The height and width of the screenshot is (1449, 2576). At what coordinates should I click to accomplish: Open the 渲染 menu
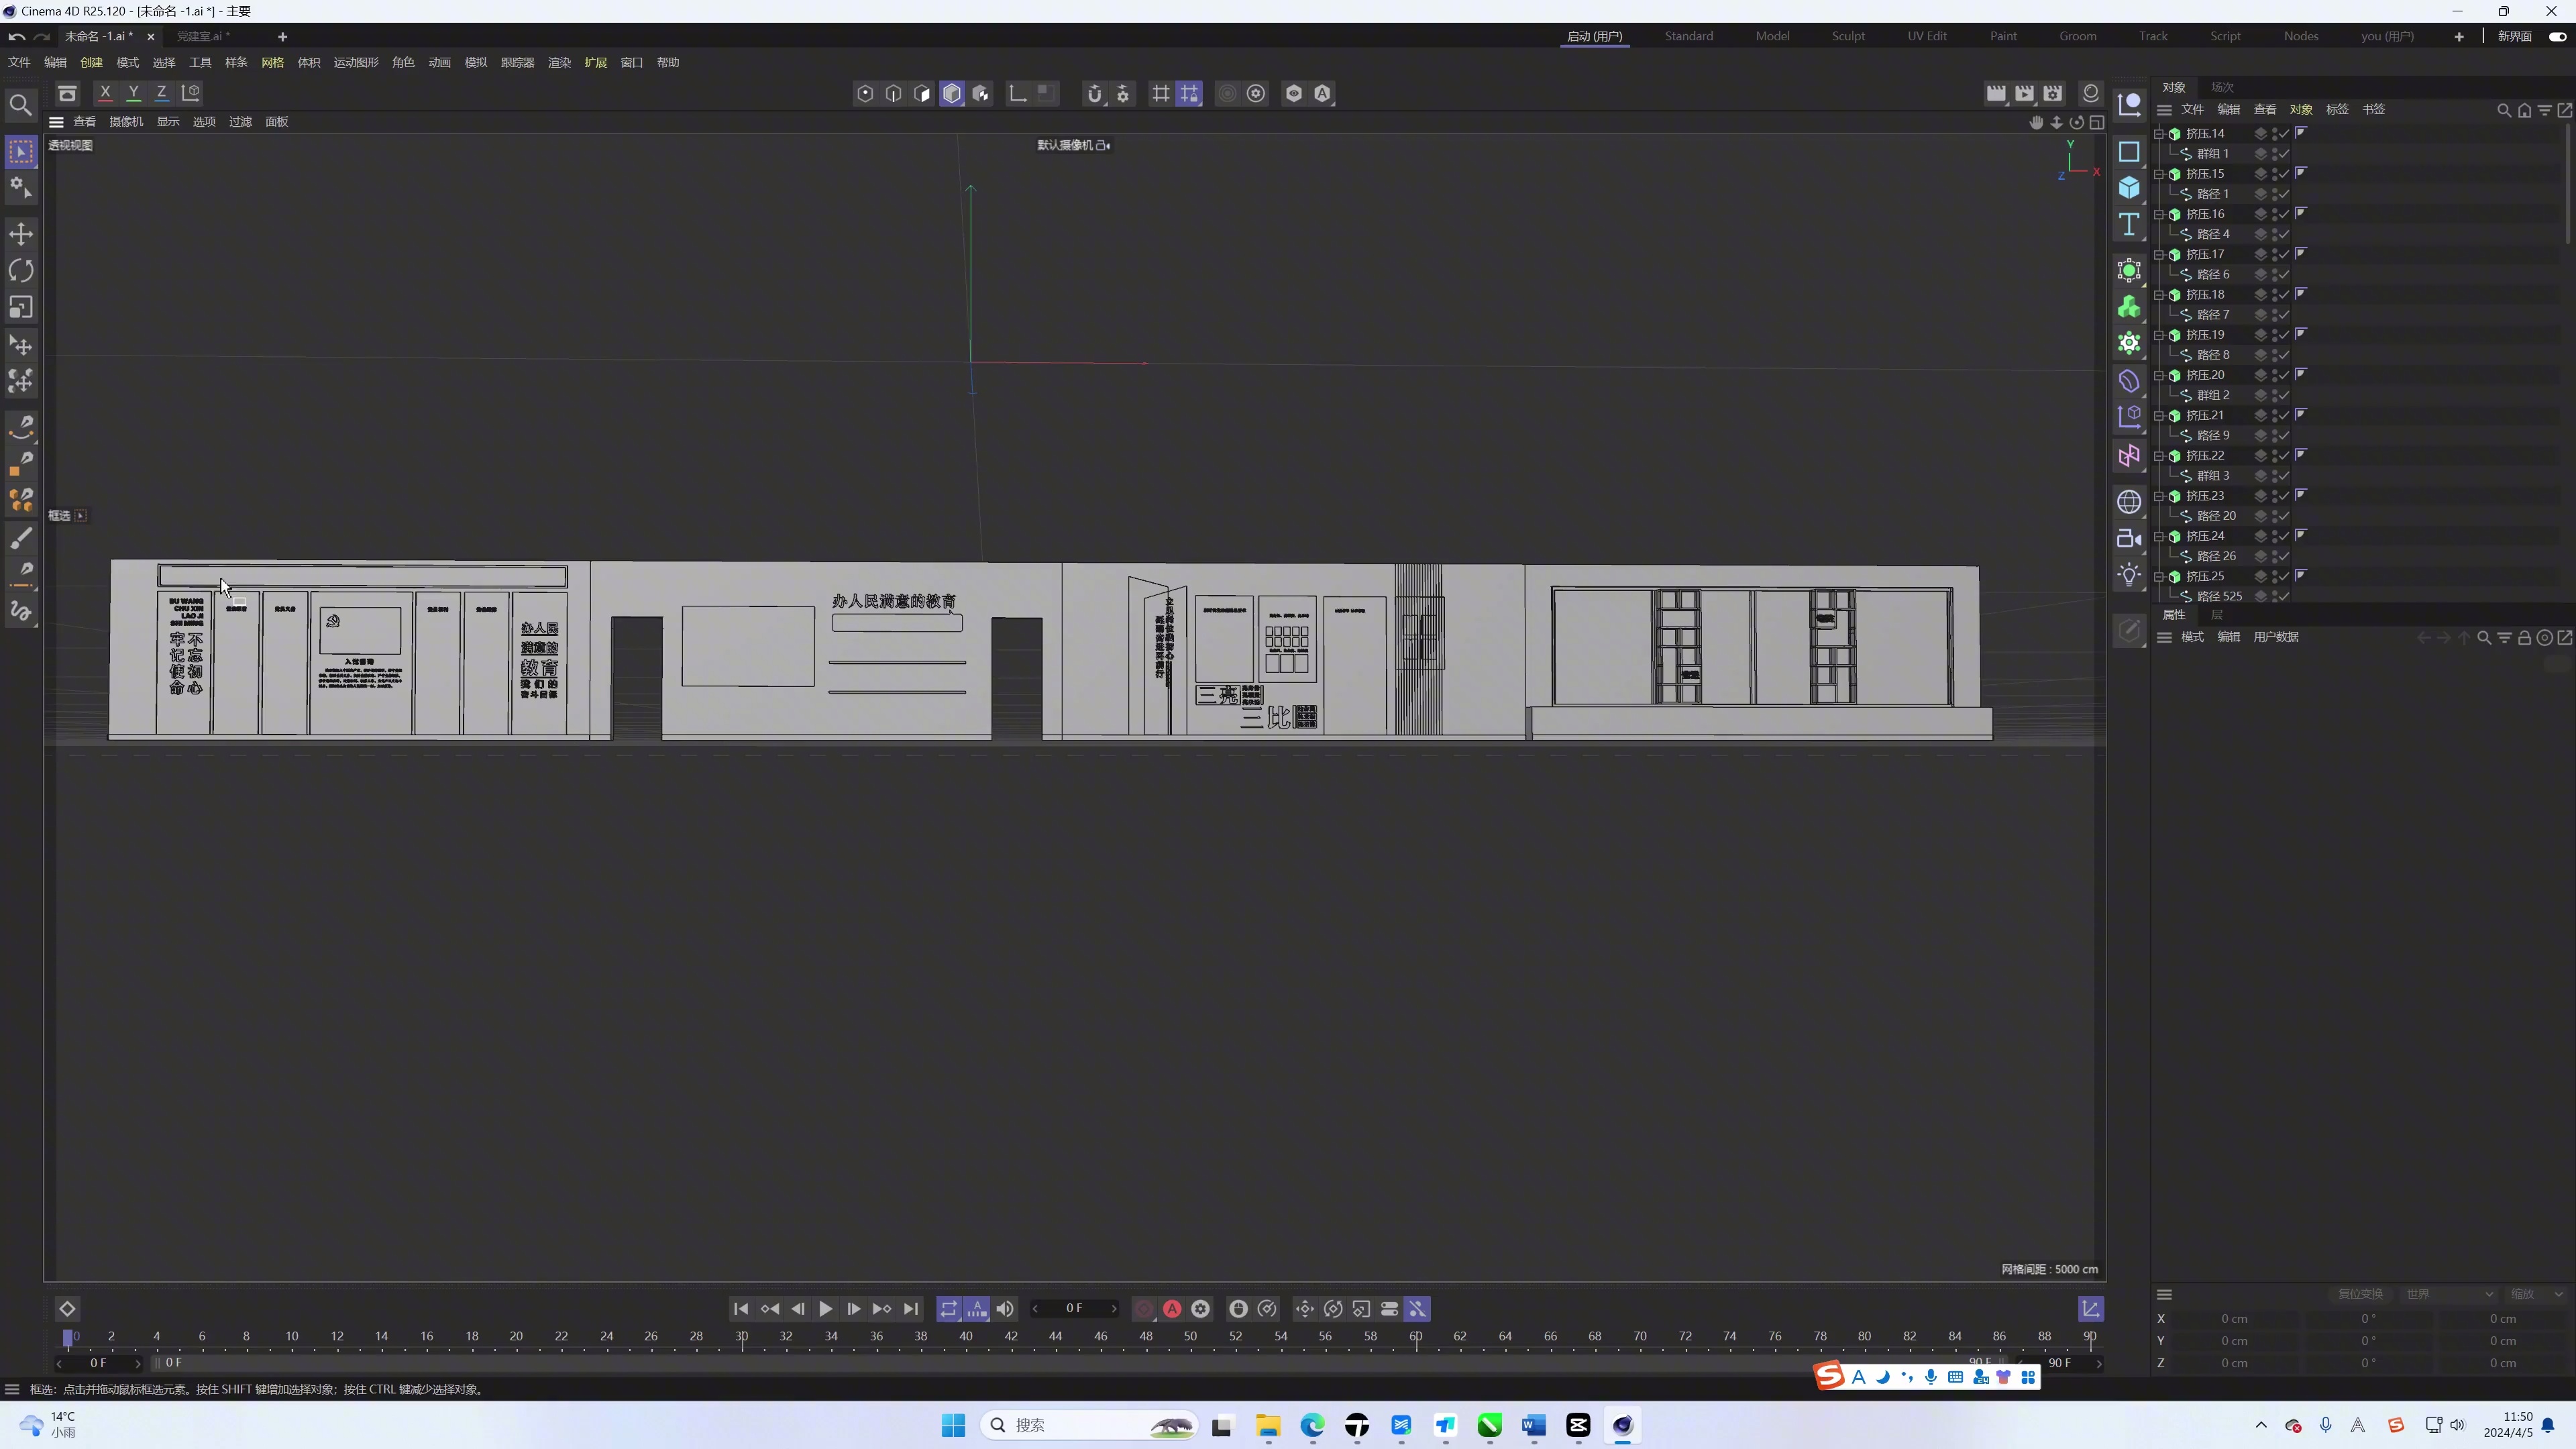pos(559,62)
